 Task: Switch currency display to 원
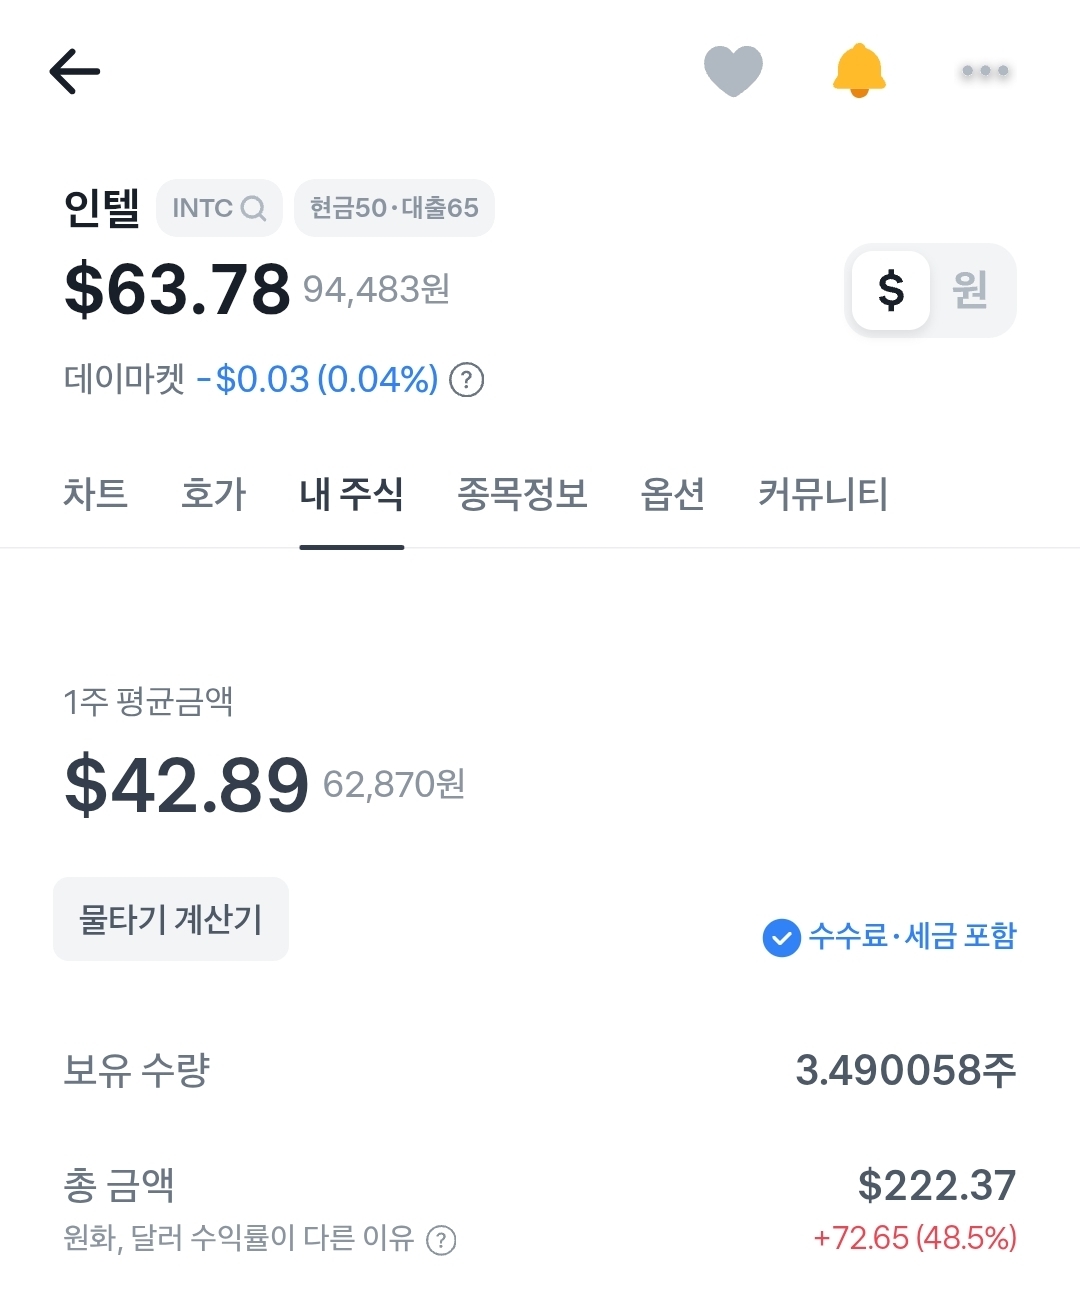(x=970, y=290)
